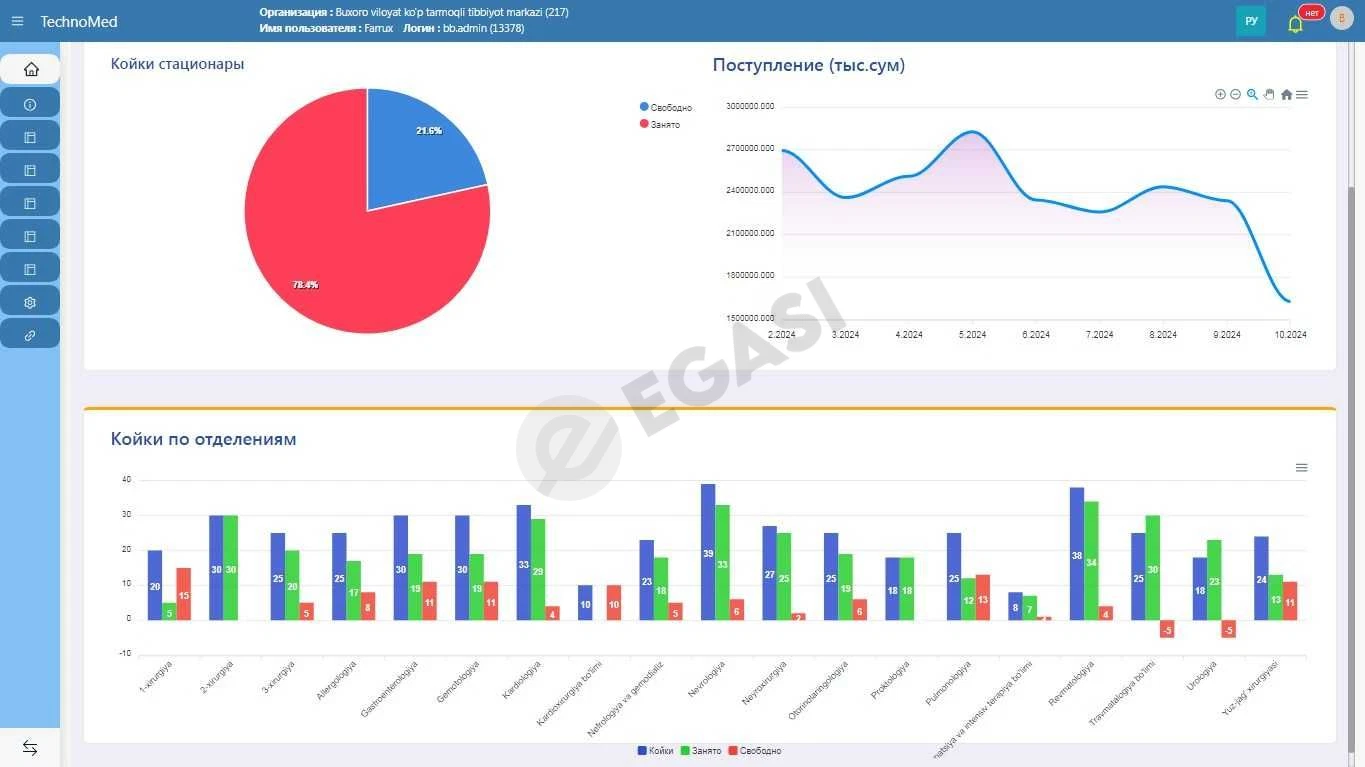Open the settings gear in sidebar

point(30,301)
